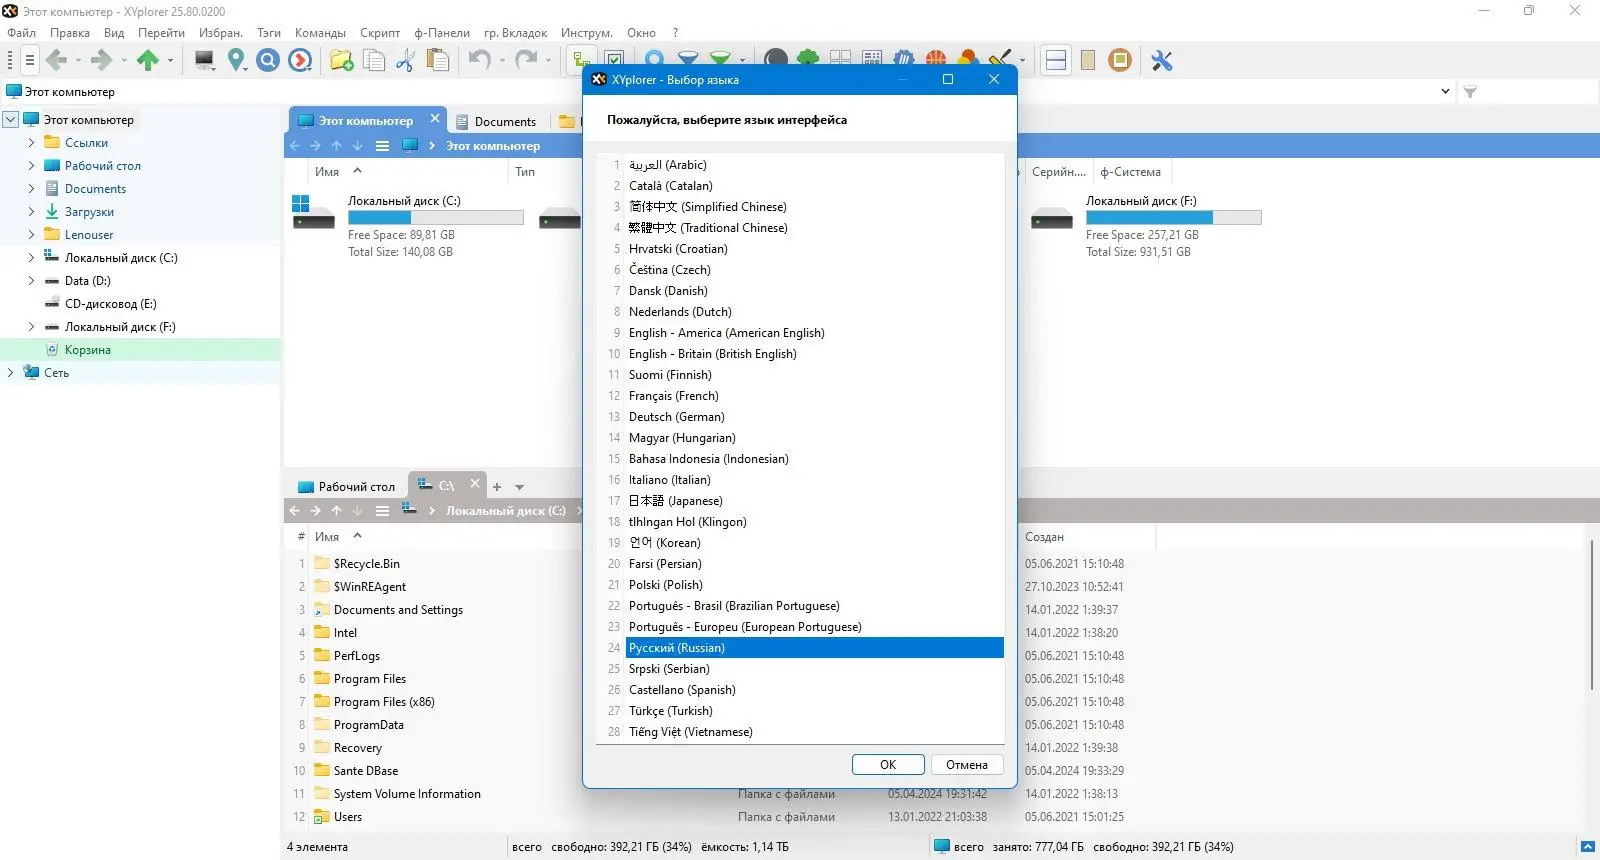Click the address bar field
This screenshot has height=860, width=1600.
pyautogui.click(x=720, y=92)
